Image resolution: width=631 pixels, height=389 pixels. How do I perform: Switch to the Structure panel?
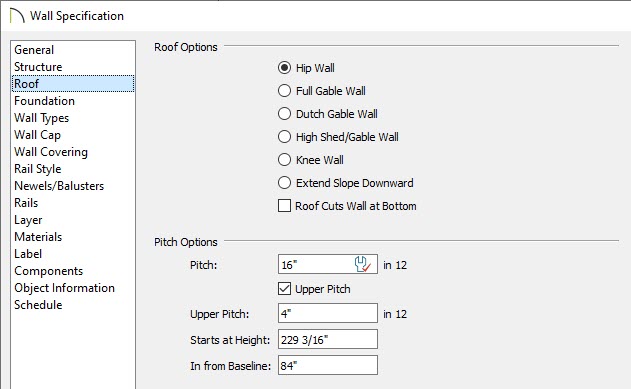click(x=73, y=67)
